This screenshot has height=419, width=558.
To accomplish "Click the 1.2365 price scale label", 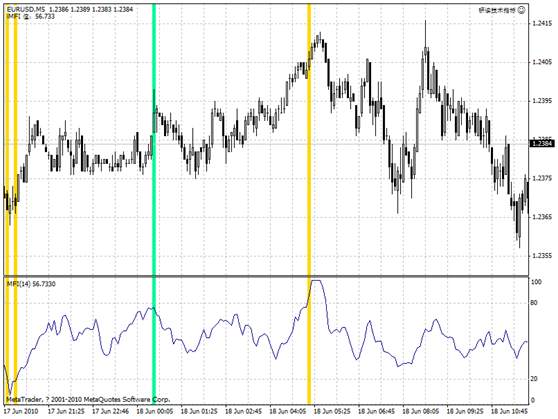I will click(x=542, y=217).
